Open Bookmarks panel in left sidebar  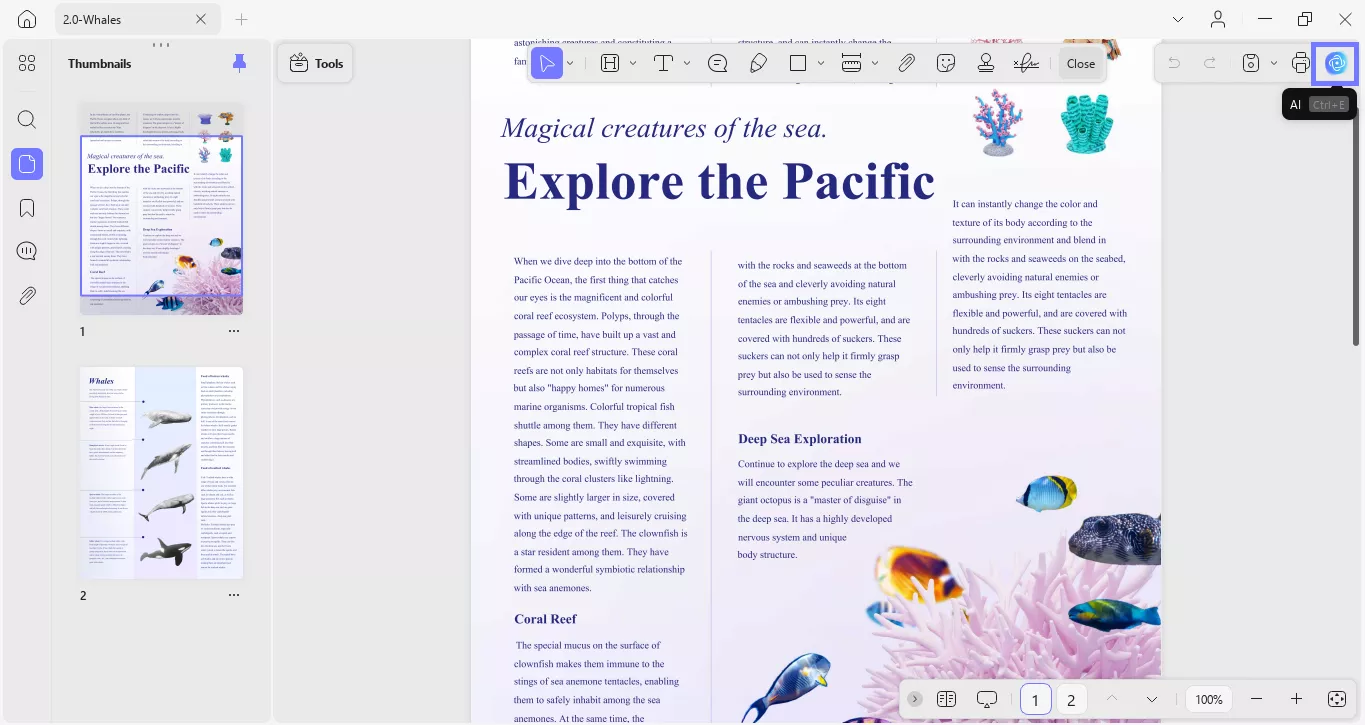pyautogui.click(x=27, y=208)
